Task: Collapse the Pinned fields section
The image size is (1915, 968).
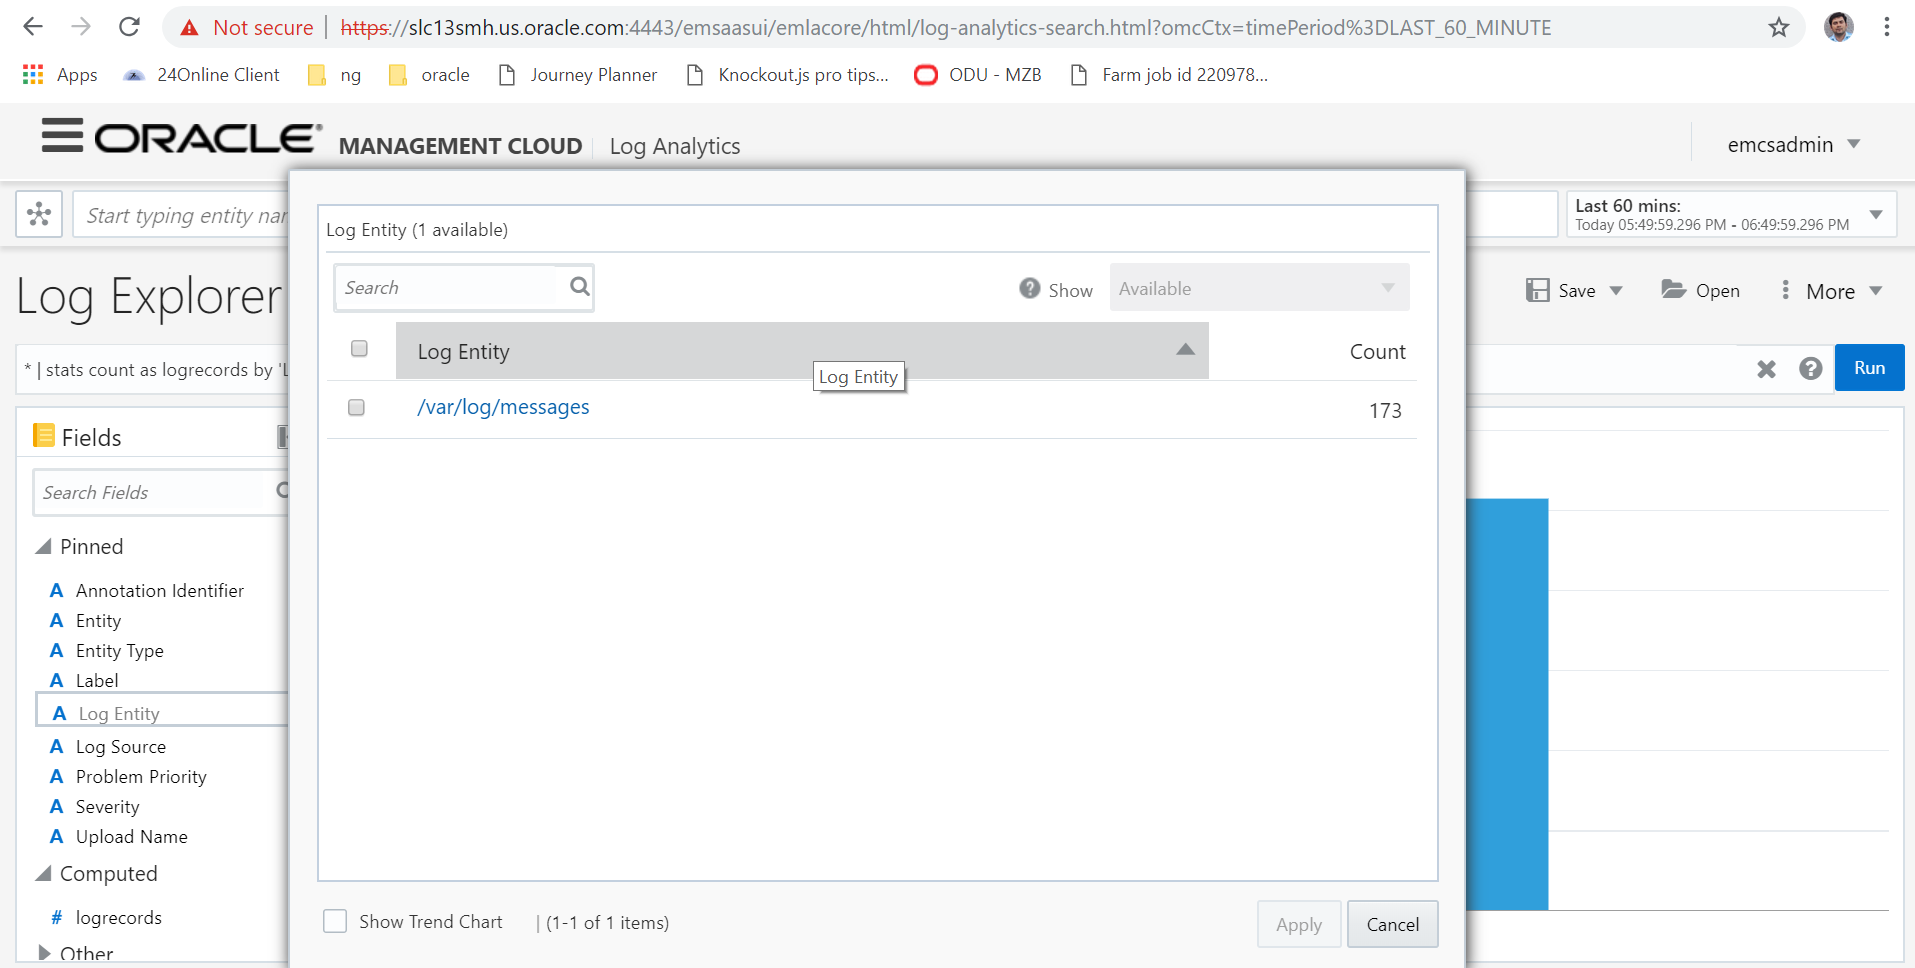Action: click(x=43, y=547)
